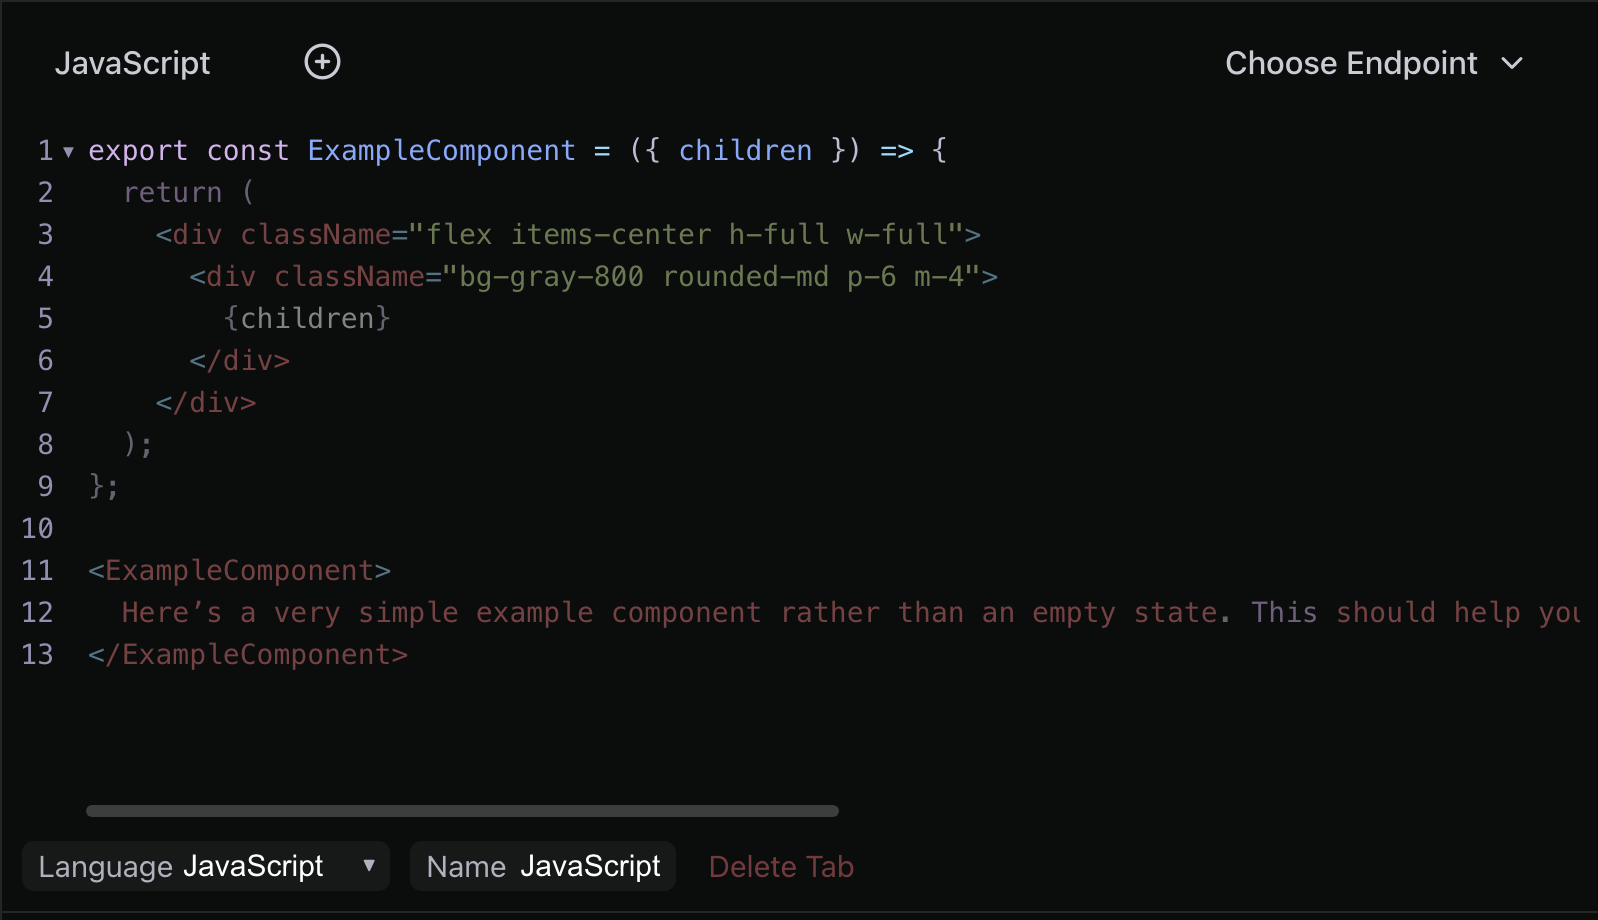Image resolution: width=1598 pixels, height=920 pixels.
Task: Open the Language JavaScript selector
Action: (206, 866)
